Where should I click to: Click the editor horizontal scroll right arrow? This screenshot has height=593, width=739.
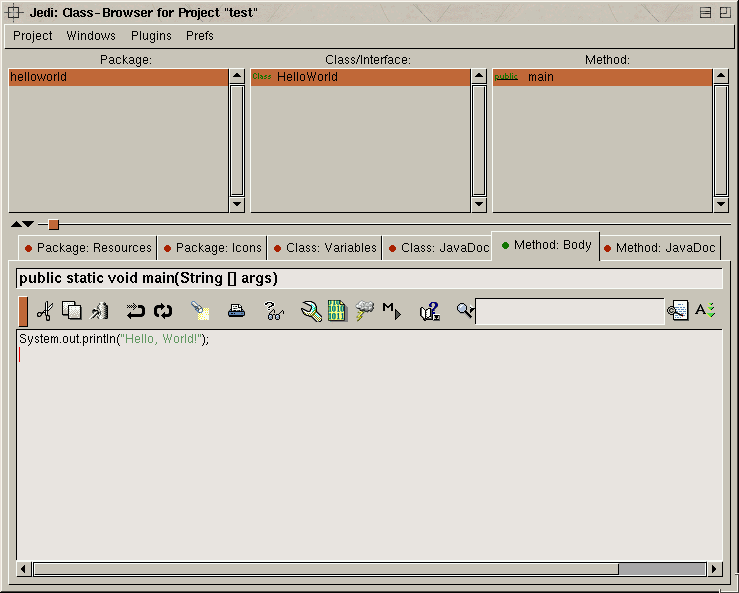pos(714,569)
